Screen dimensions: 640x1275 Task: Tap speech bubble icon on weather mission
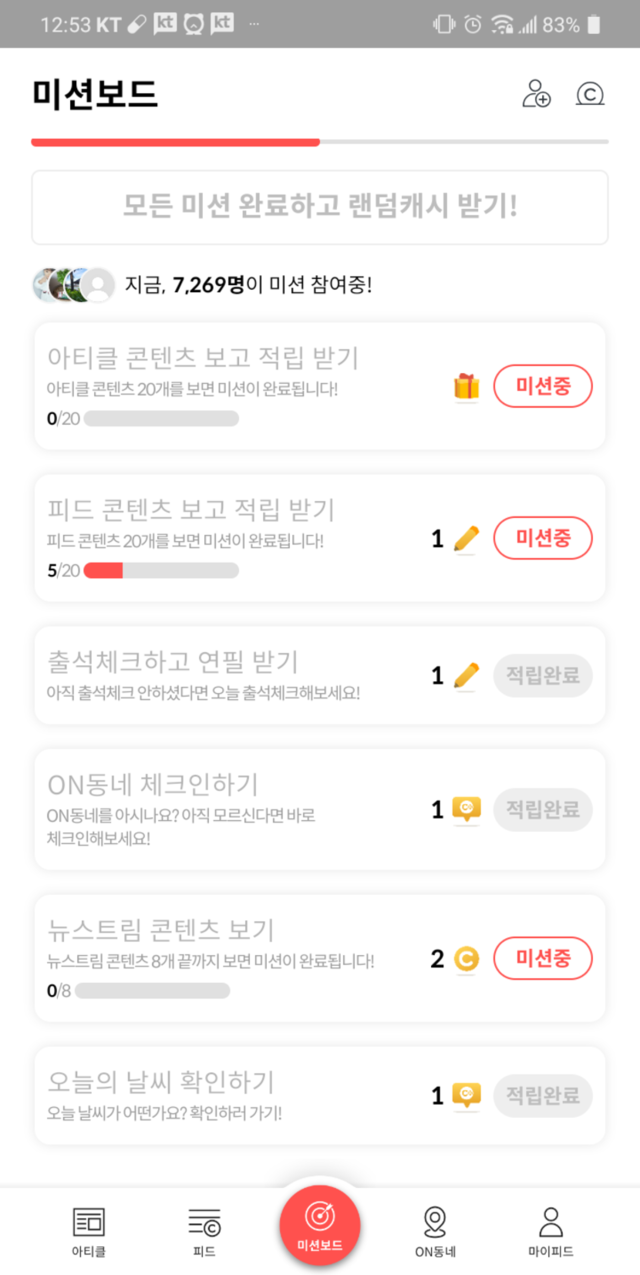(x=466, y=1096)
